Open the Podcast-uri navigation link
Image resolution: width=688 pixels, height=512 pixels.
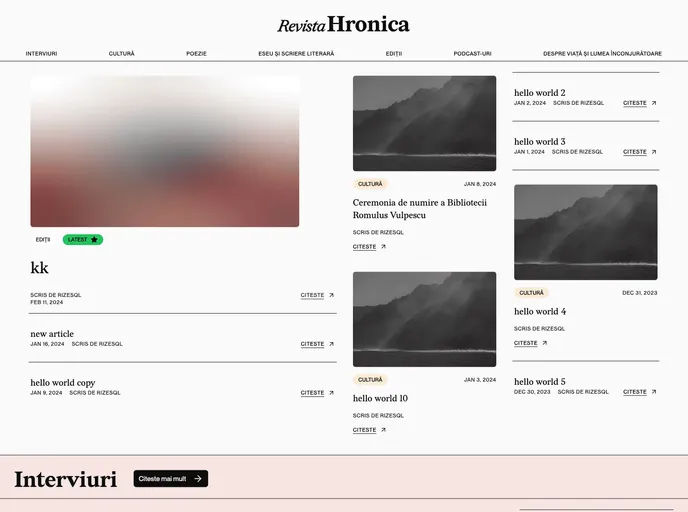[x=472, y=53]
